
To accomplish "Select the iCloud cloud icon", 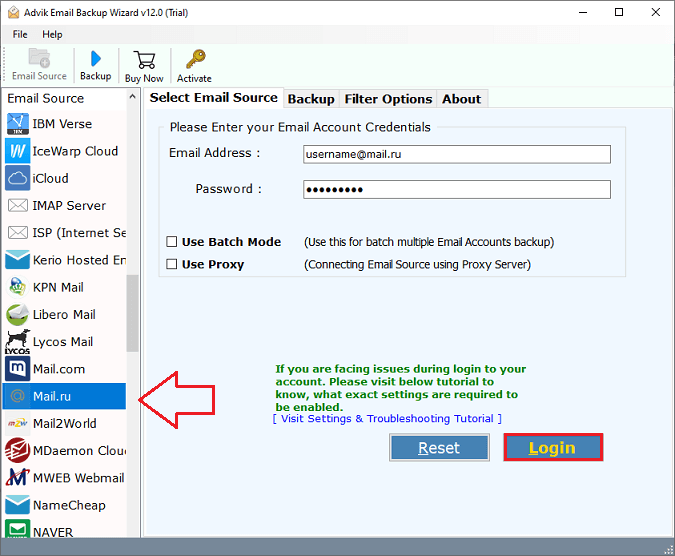I will pyautogui.click(x=18, y=178).
